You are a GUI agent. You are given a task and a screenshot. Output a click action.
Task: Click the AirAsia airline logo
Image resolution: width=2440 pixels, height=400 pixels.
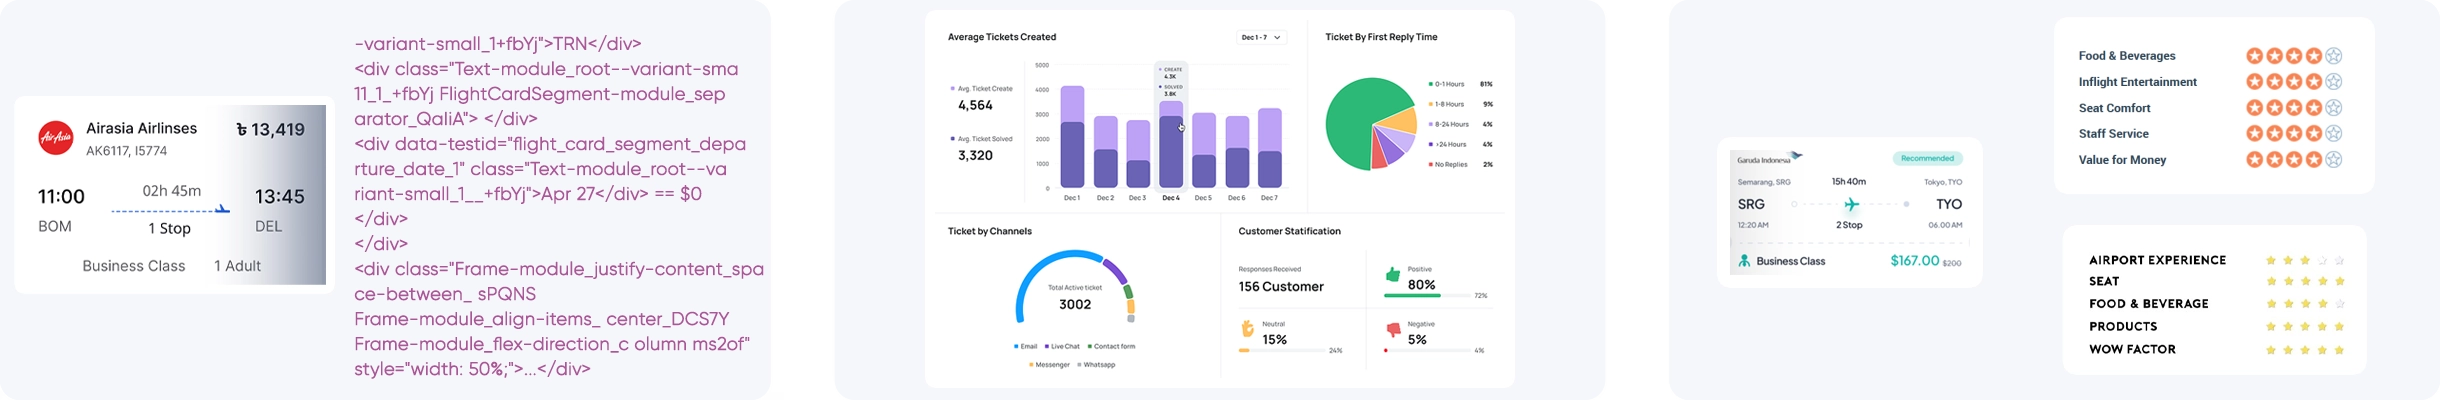(x=55, y=138)
